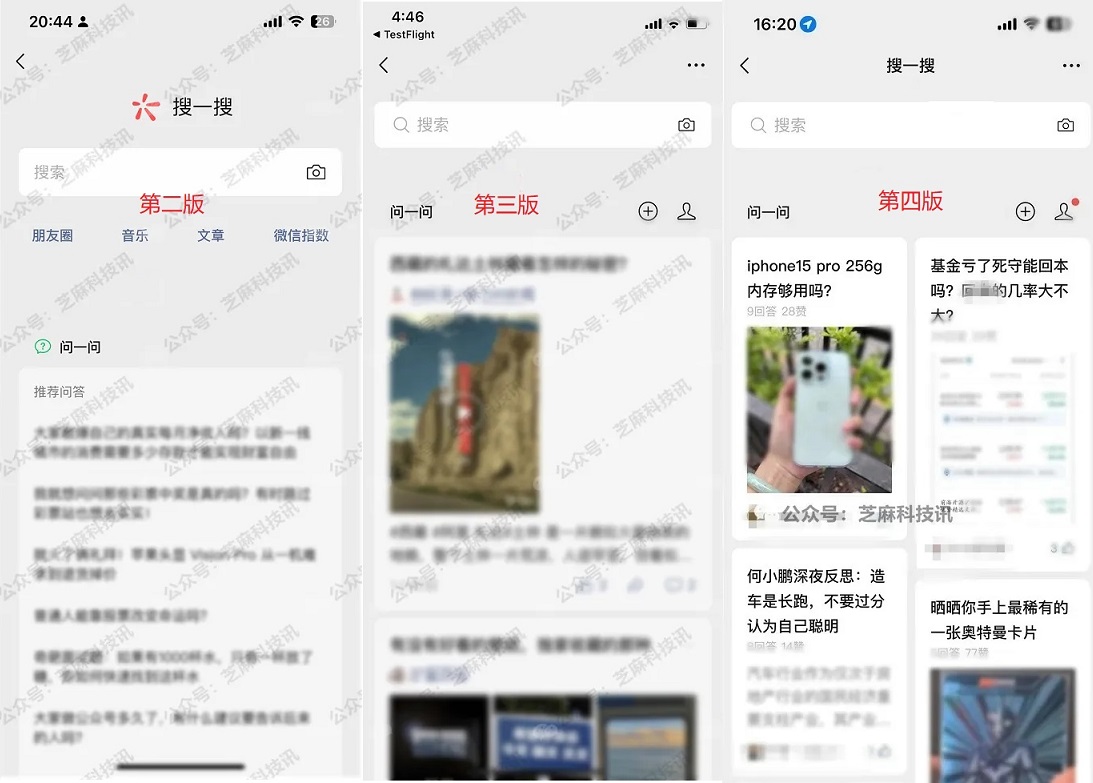This screenshot has height=783, width=1093.
Task: Tap the + ask-question icon in 第三版
Action: pyautogui.click(x=648, y=211)
